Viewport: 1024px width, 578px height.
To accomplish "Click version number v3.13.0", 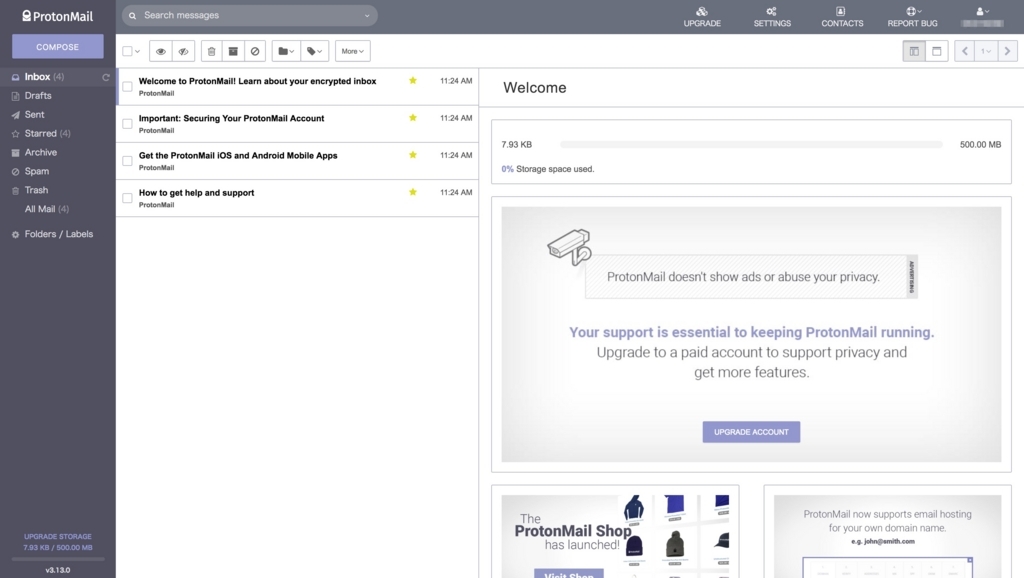I will tap(57, 570).
